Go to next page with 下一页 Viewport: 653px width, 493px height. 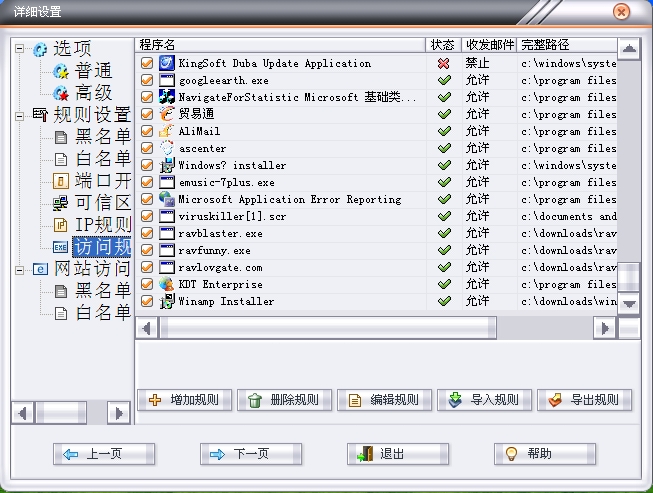pyautogui.click(x=251, y=454)
